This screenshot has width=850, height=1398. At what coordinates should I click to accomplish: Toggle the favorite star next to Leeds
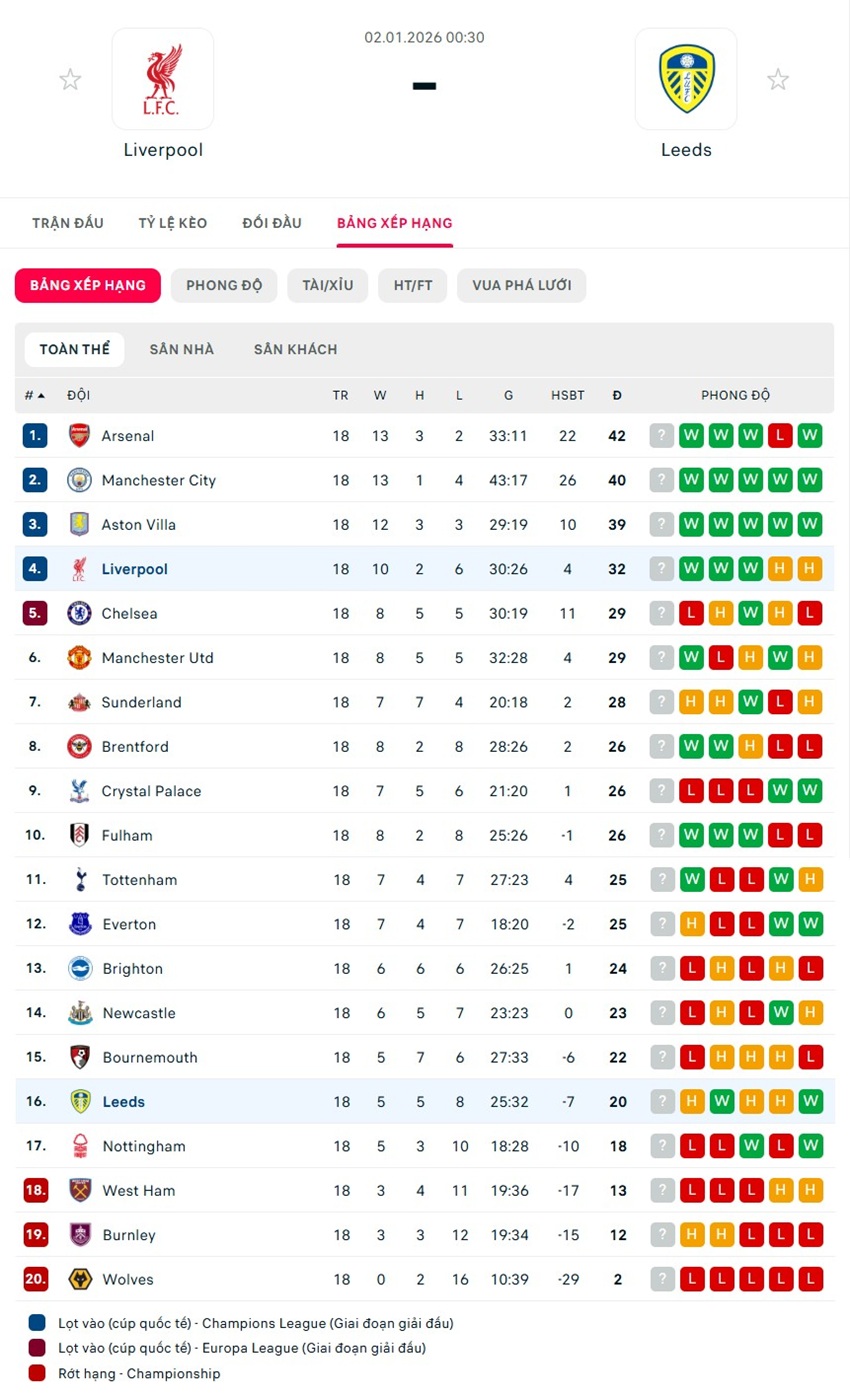tap(779, 79)
